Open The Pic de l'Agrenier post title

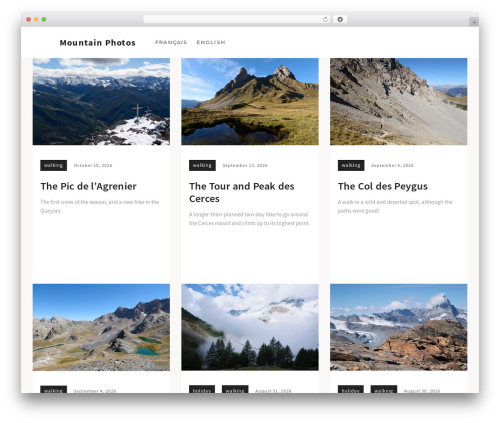(88, 186)
